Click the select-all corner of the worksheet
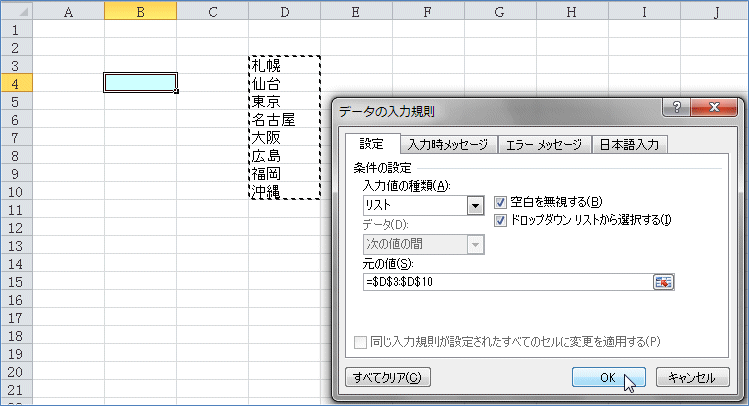Screen dimensions: 749x406 click(x=17, y=11)
